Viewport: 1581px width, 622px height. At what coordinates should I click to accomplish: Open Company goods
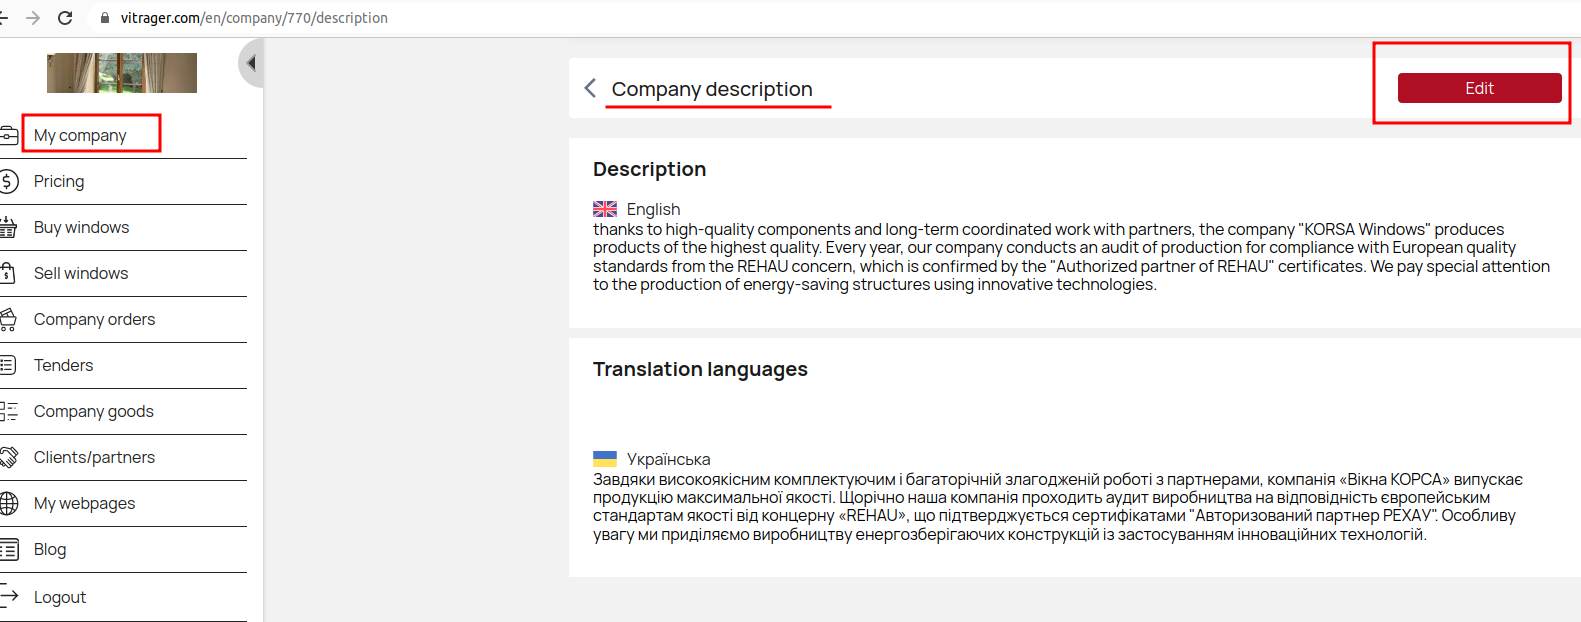94,411
